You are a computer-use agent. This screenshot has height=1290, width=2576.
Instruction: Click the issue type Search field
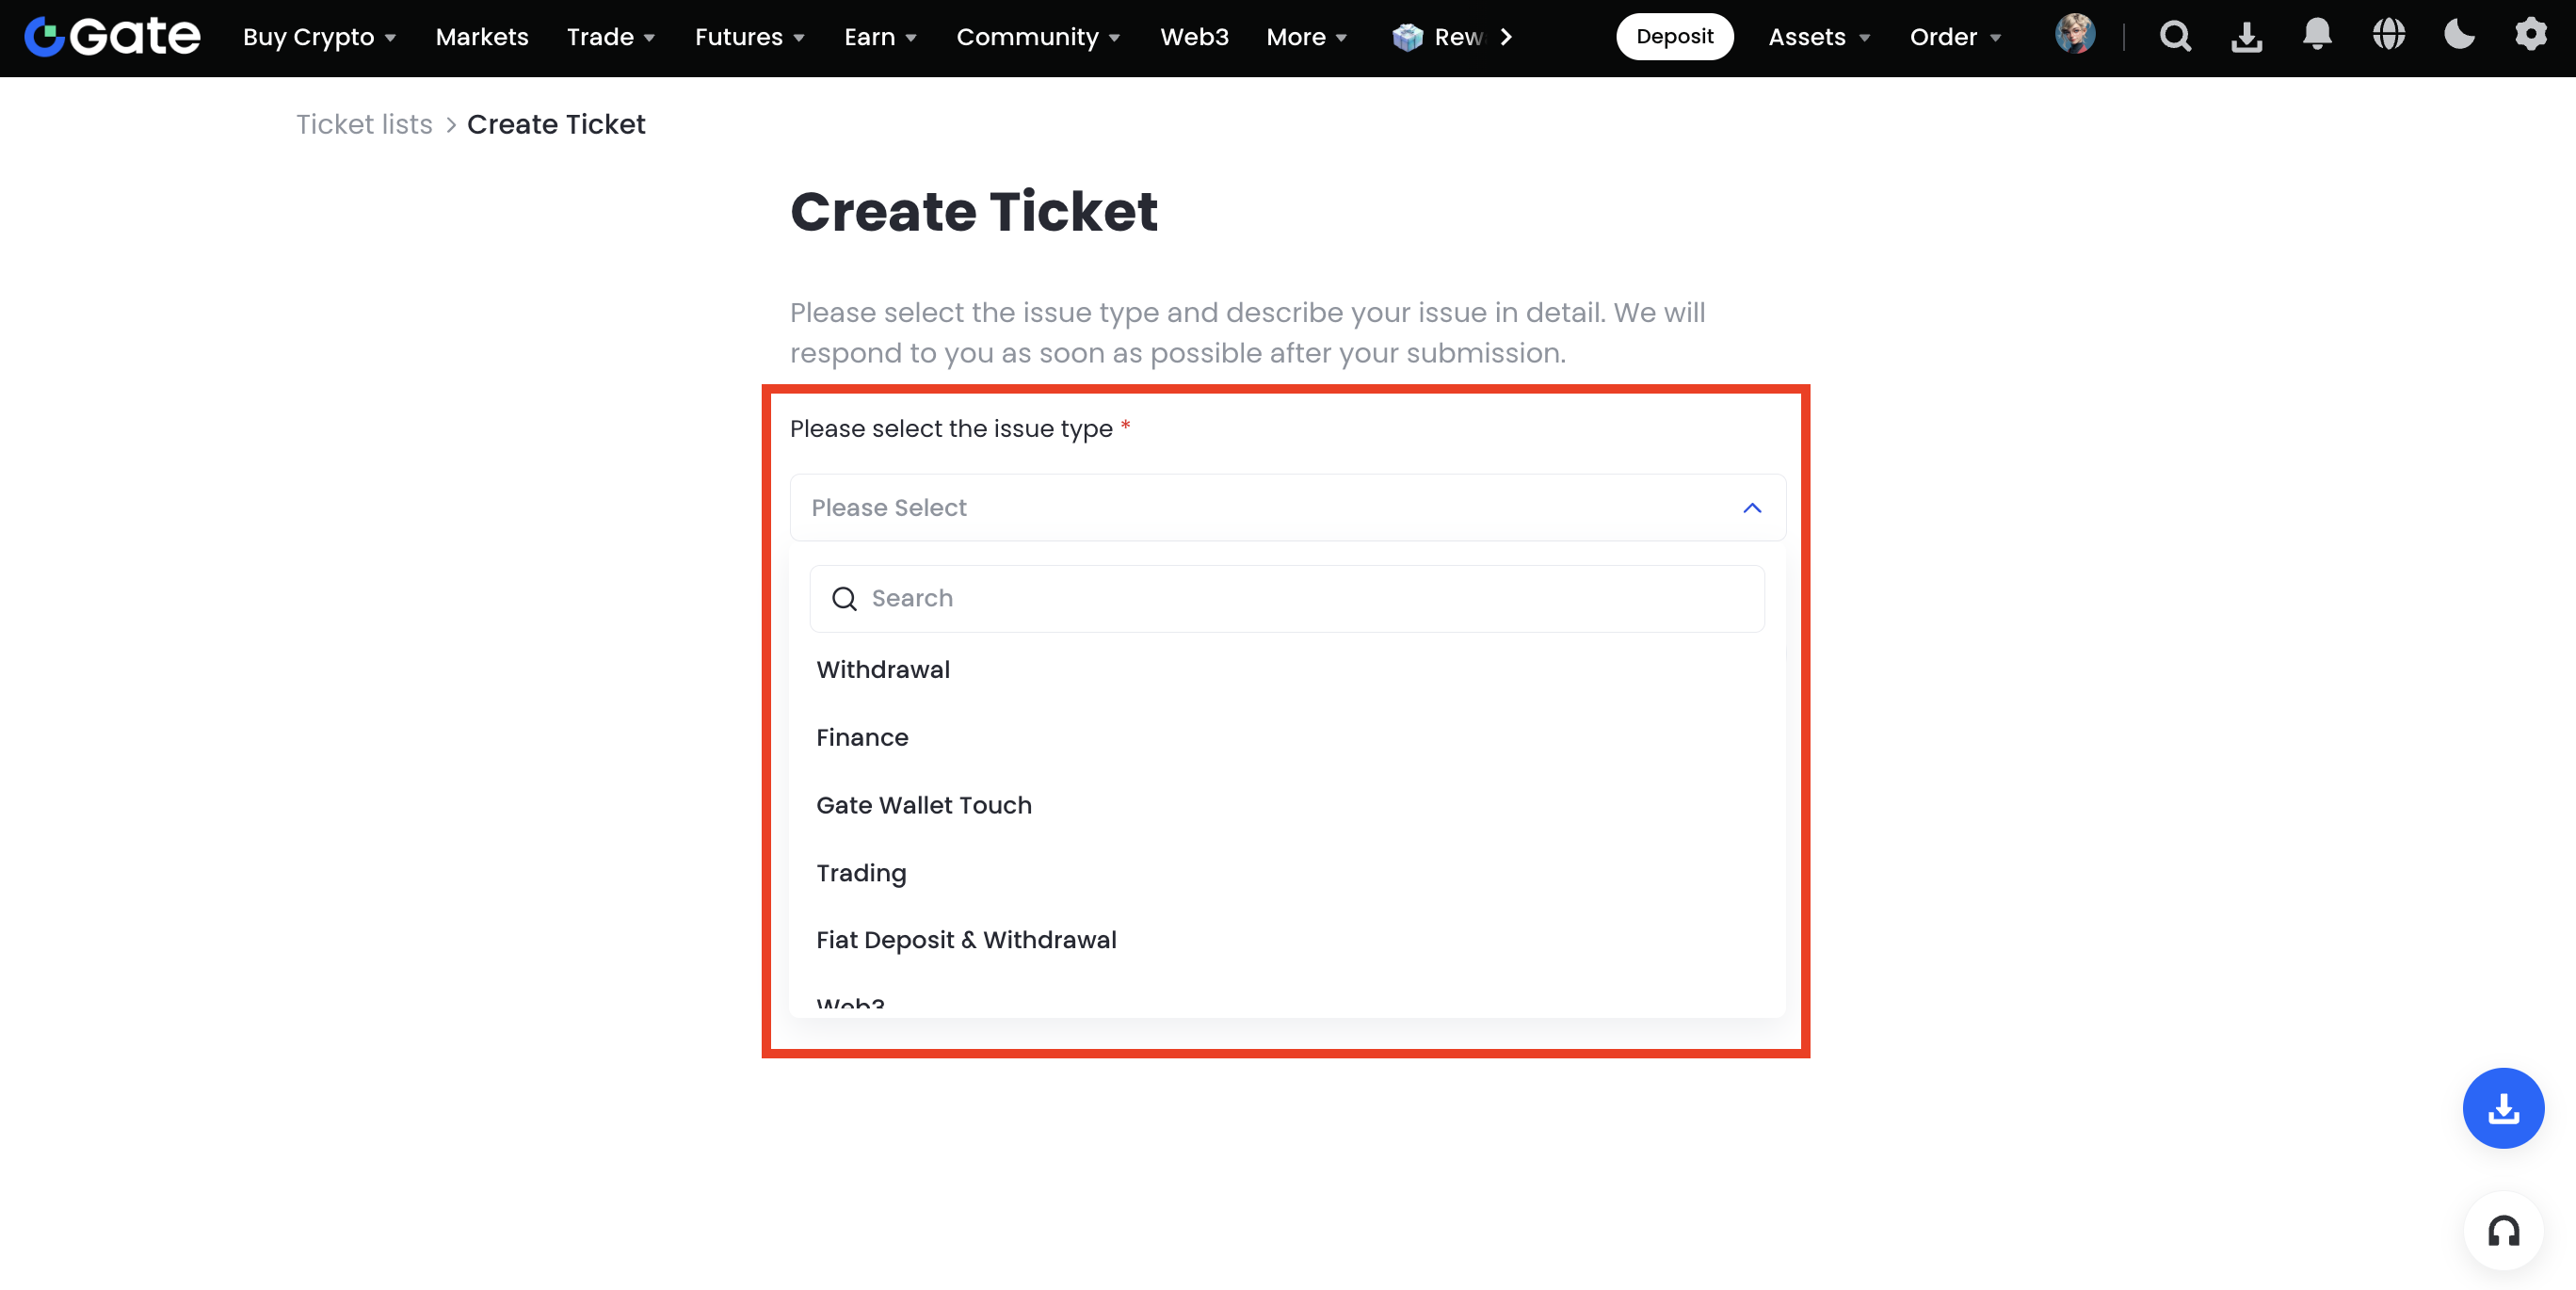tap(1300, 598)
